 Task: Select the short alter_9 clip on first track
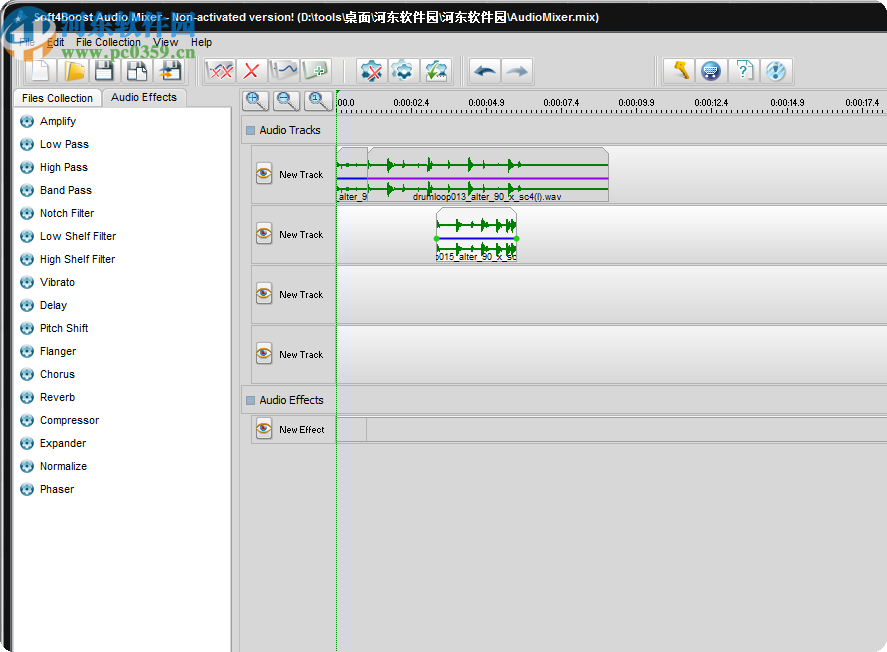[x=352, y=175]
